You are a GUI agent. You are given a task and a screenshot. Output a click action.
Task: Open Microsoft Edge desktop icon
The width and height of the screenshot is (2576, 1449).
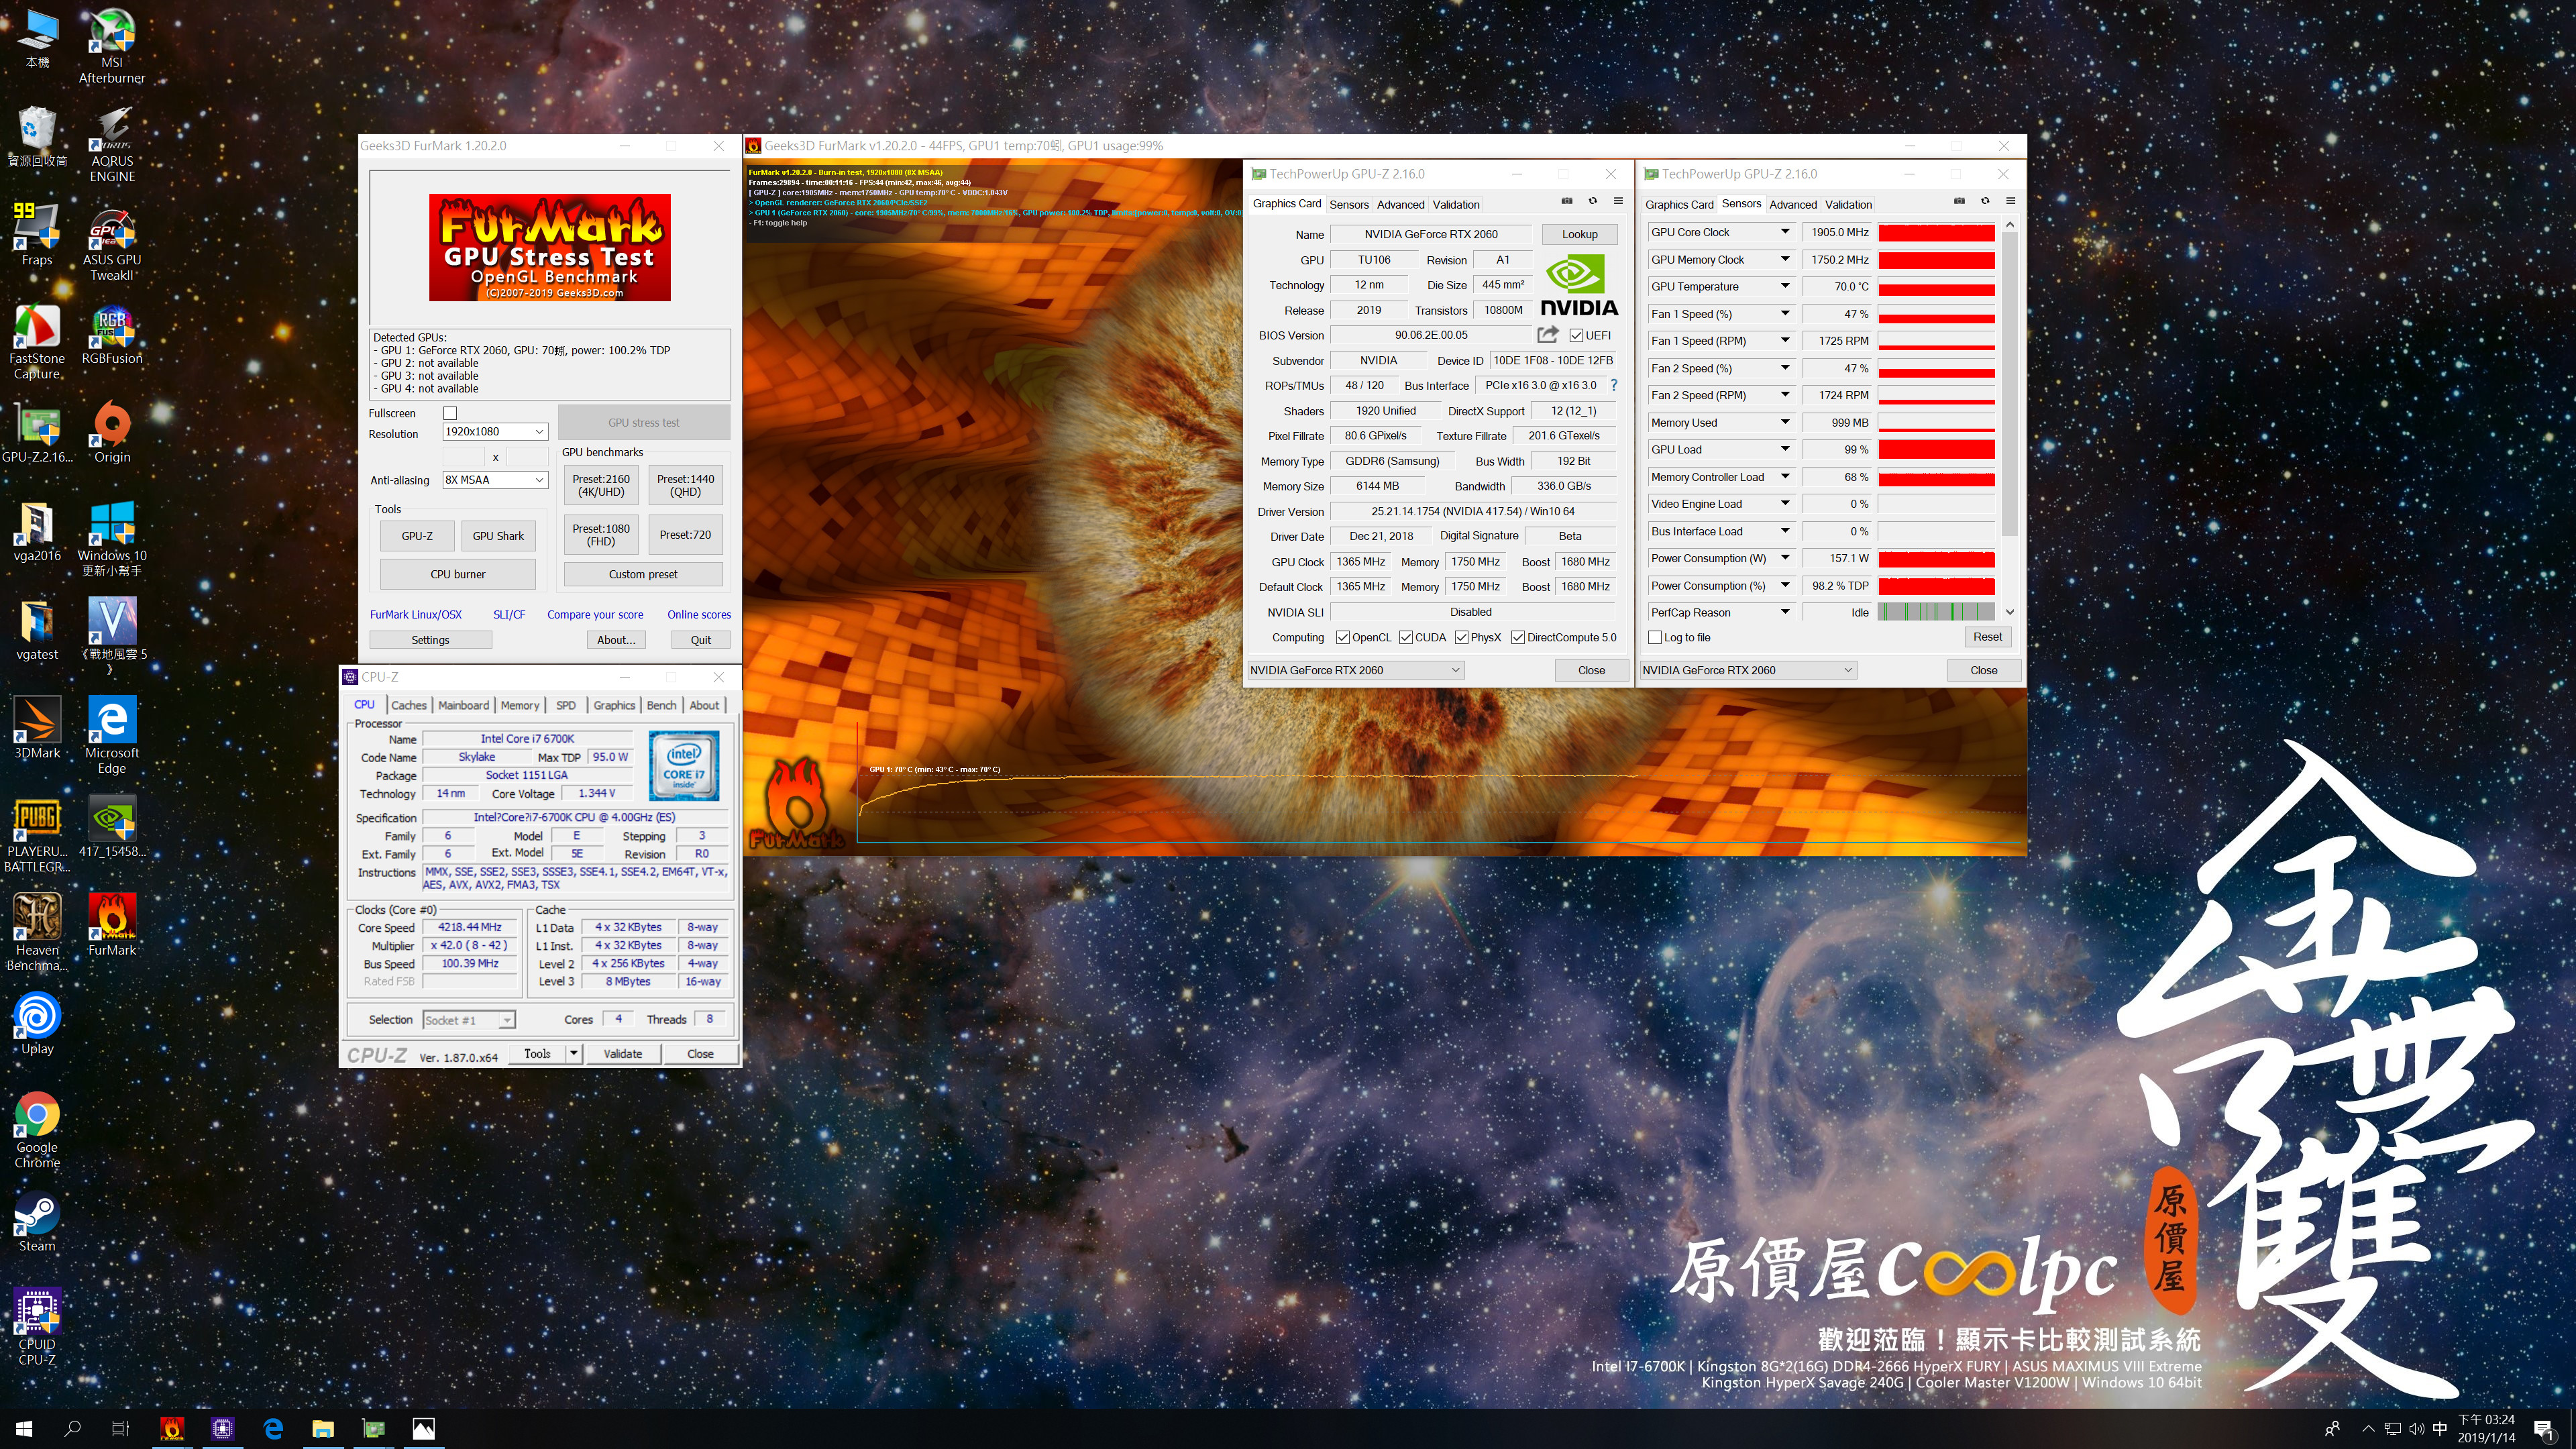click(112, 736)
